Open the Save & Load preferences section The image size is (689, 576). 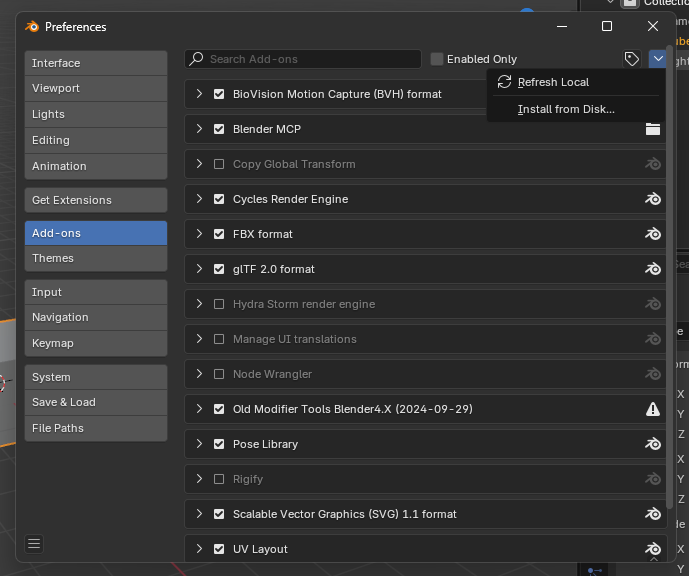[x=96, y=402]
